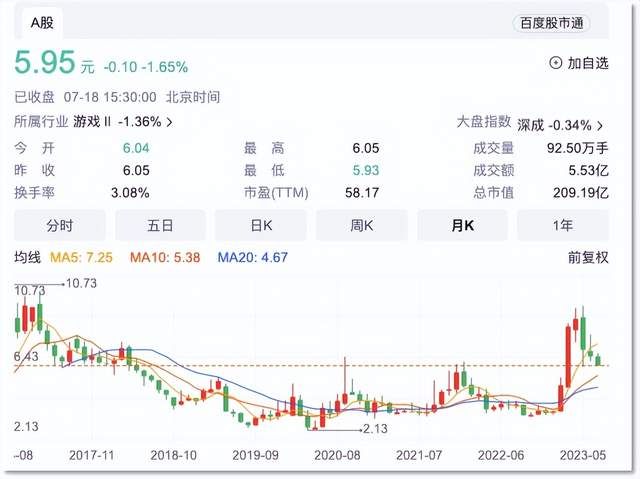Click the 2.13 low price marker on chart

pos(374,428)
